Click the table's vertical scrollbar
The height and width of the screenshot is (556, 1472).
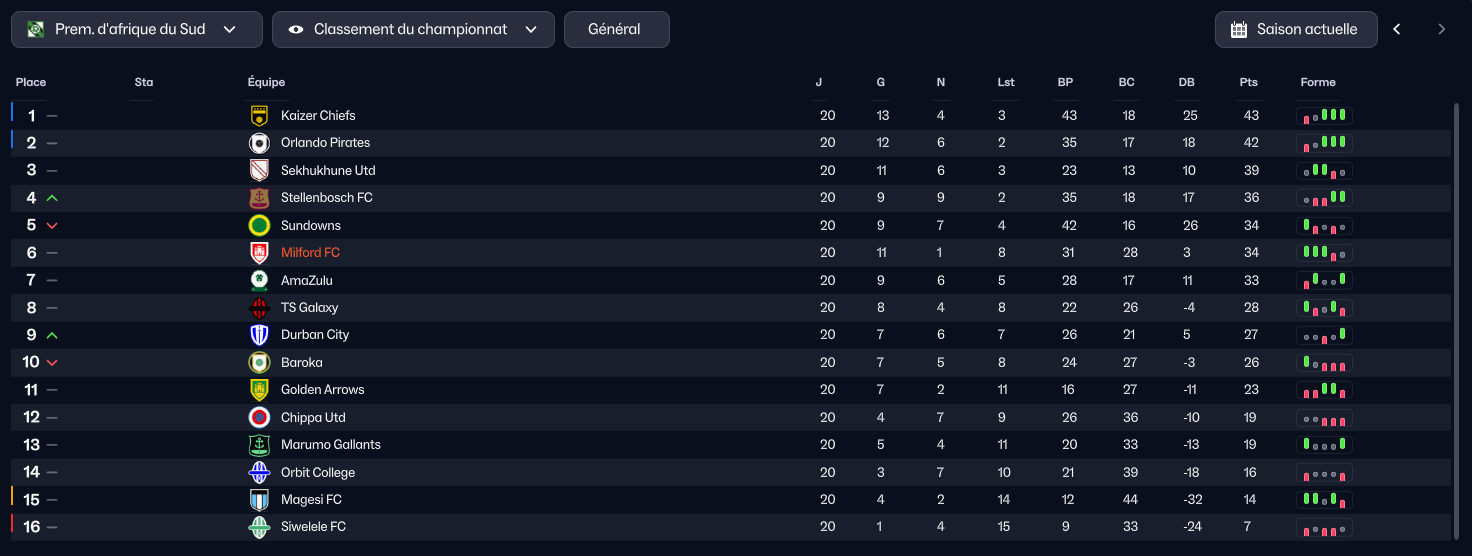click(x=1456, y=320)
